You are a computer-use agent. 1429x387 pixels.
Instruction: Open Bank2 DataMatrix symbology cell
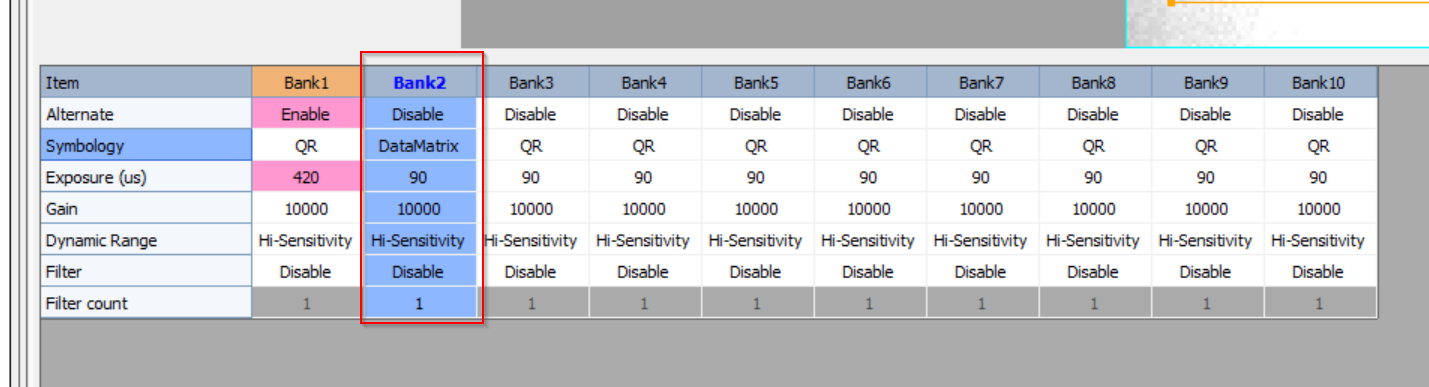click(x=419, y=146)
